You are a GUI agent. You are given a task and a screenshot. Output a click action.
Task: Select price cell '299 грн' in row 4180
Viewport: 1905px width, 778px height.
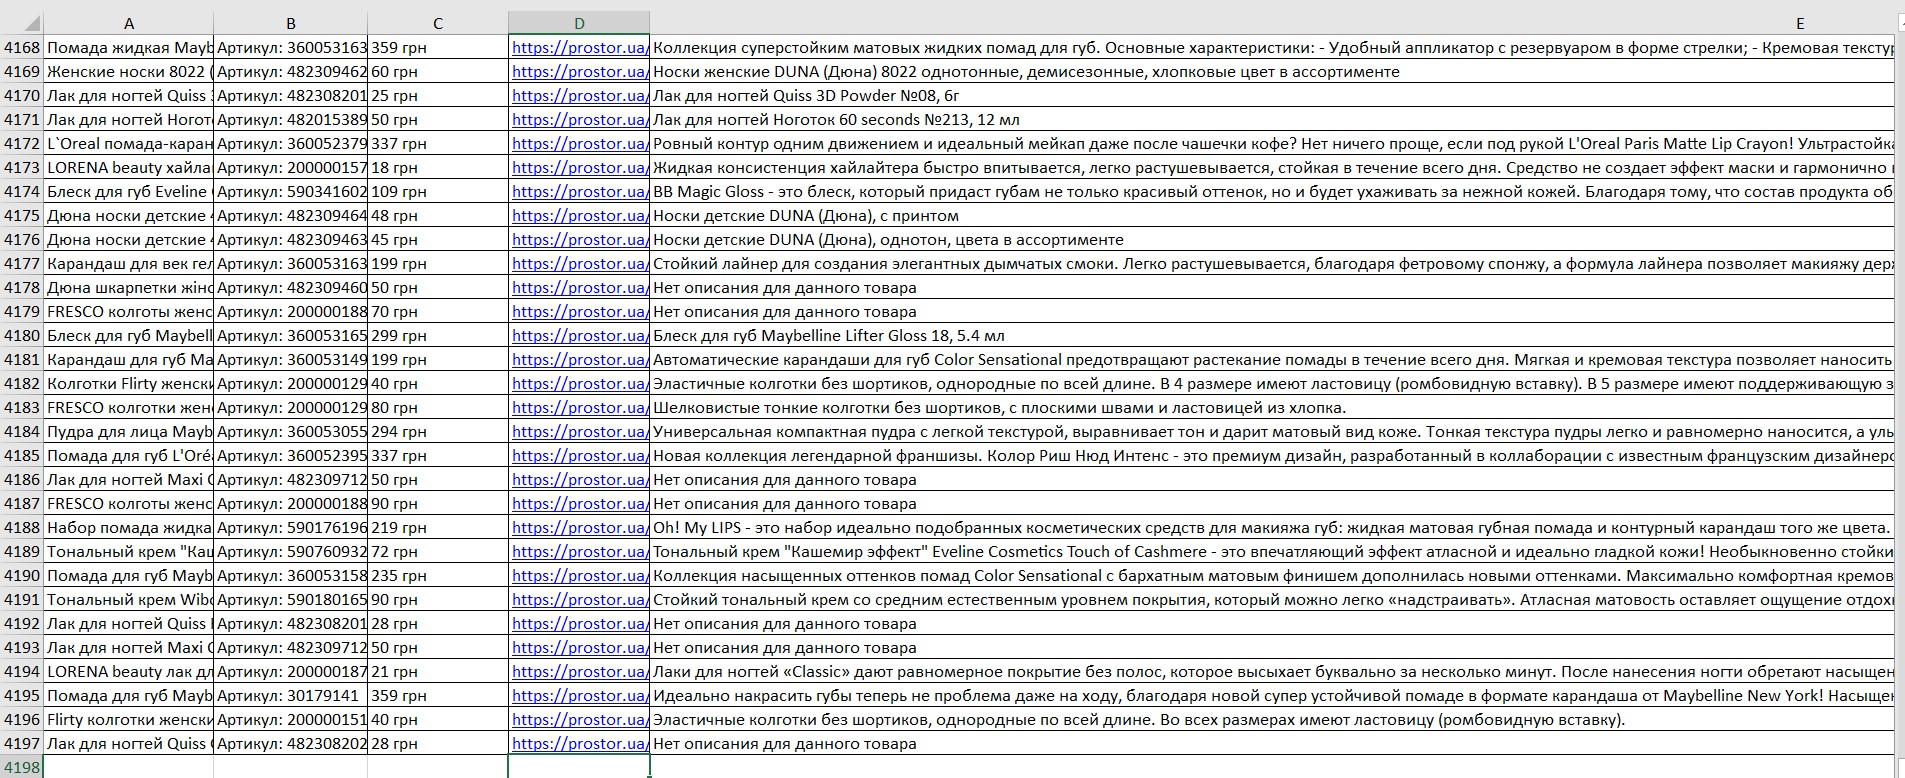pos(438,335)
